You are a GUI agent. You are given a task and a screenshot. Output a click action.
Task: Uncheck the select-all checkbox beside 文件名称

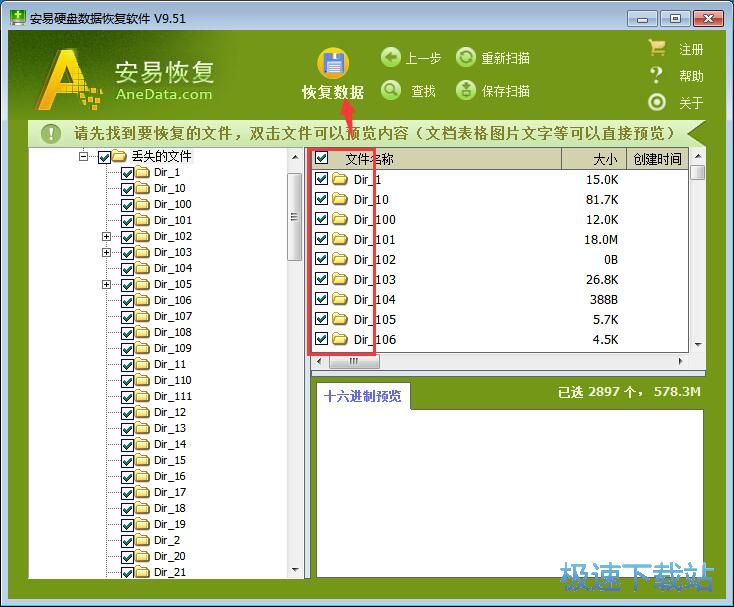[x=322, y=158]
